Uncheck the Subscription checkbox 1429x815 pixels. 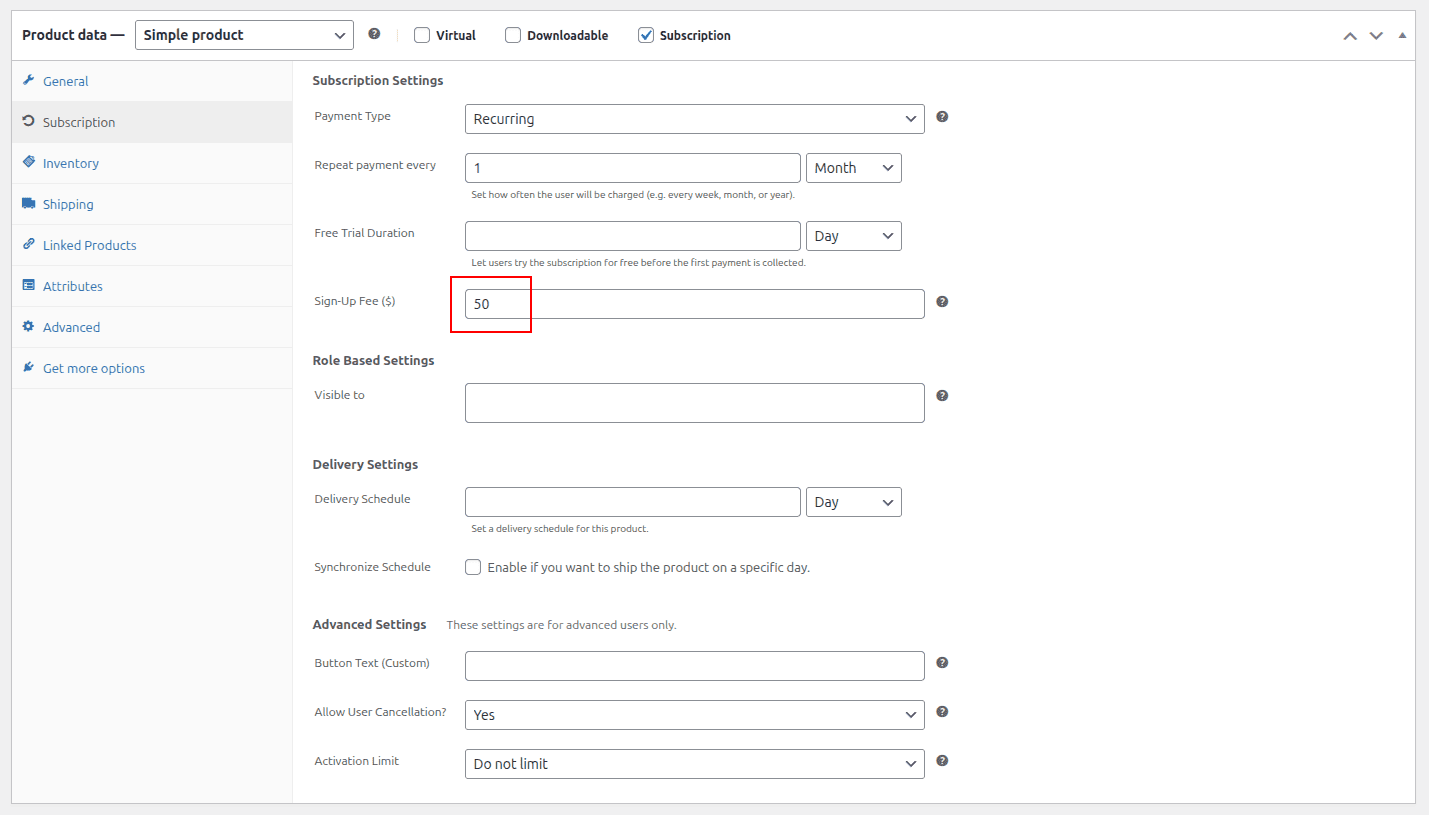pyautogui.click(x=646, y=35)
